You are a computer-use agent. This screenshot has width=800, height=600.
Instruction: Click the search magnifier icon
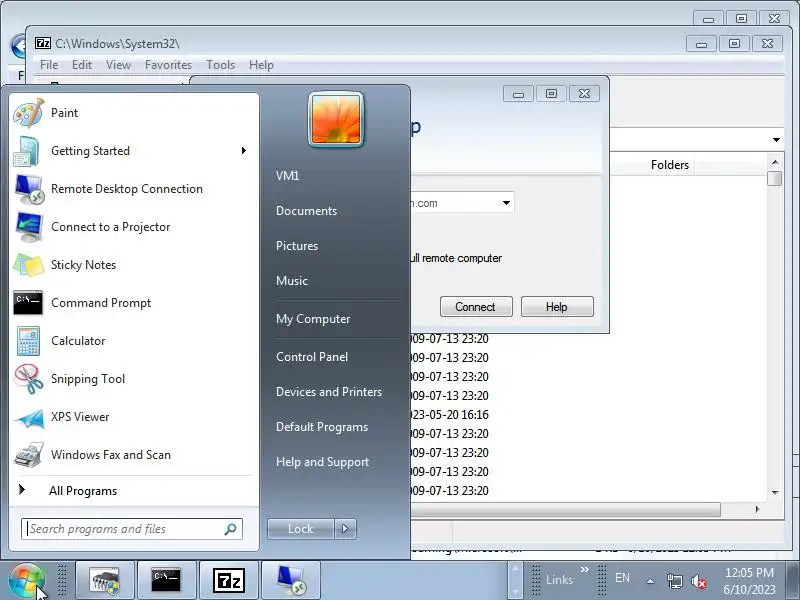point(231,529)
